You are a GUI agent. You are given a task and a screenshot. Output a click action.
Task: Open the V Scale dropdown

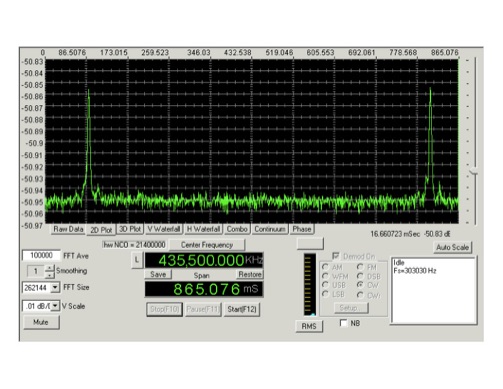[55, 306]
